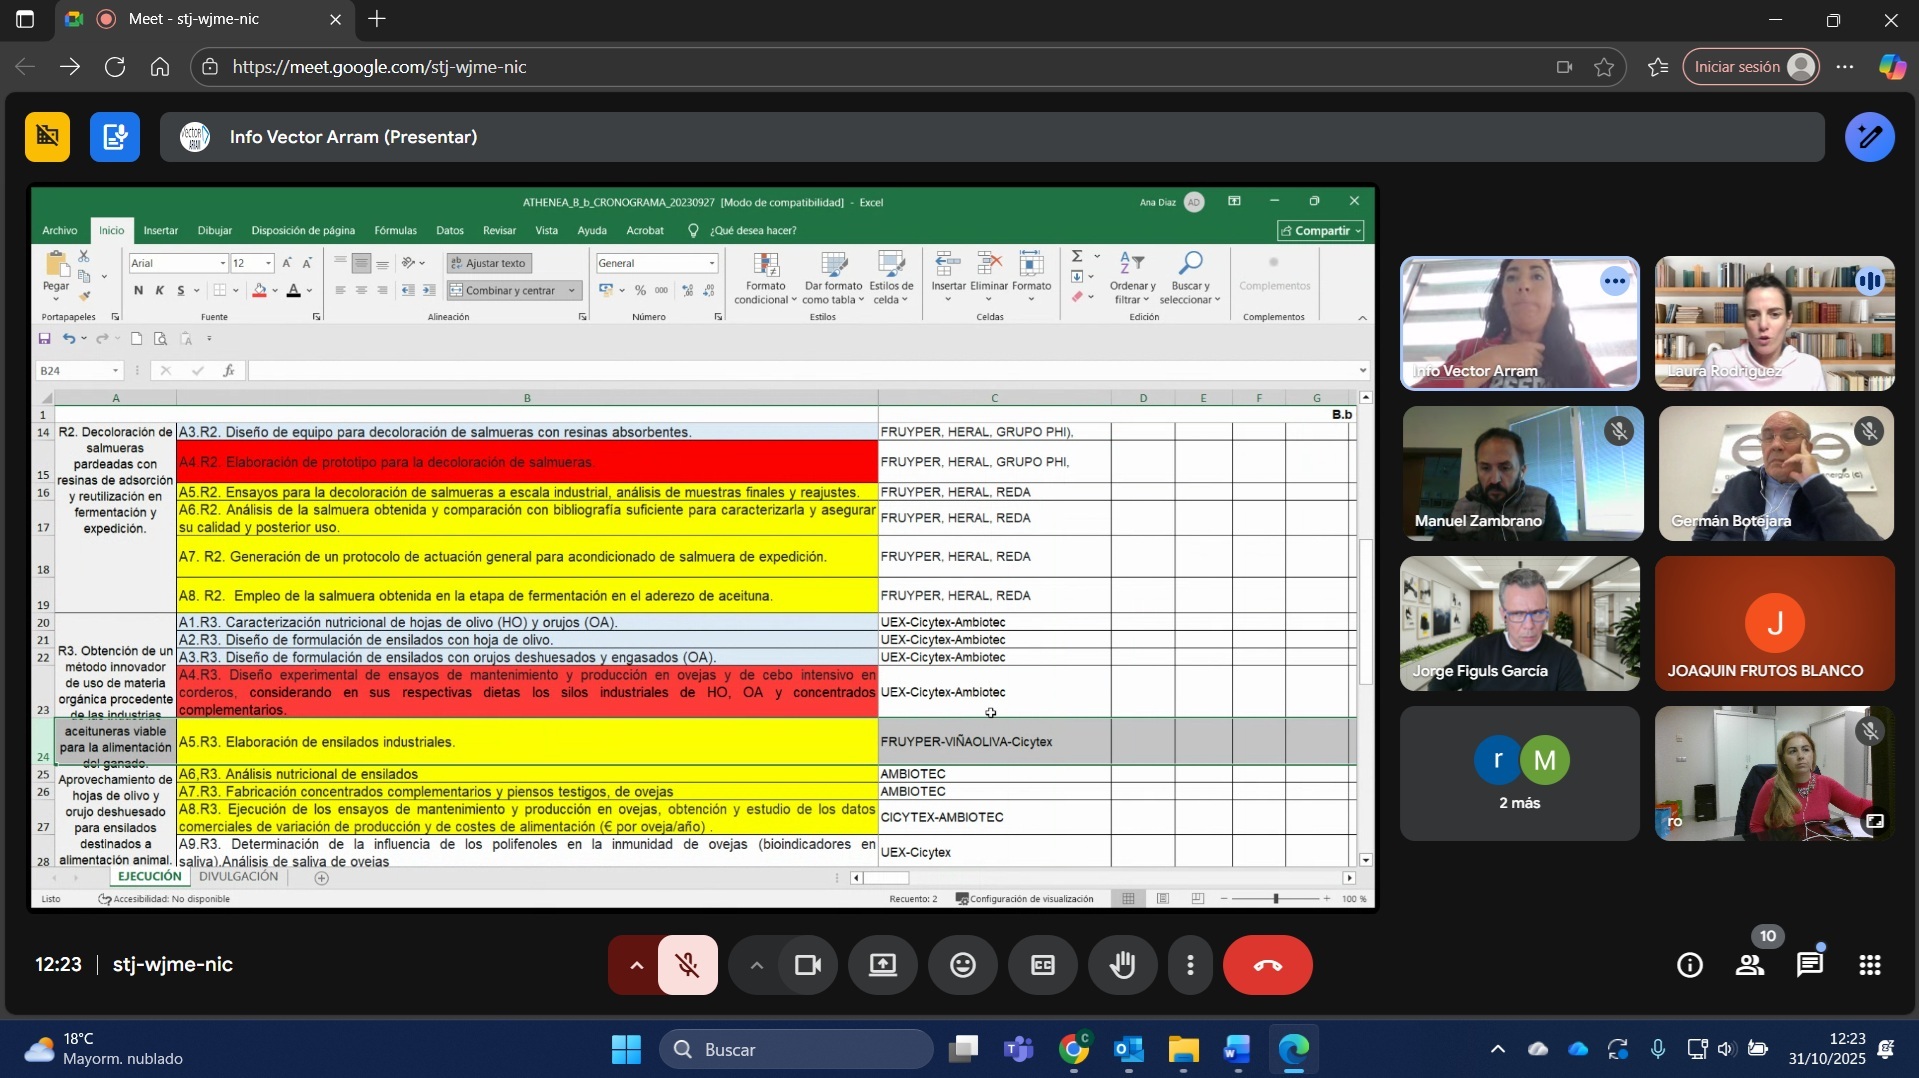
Task: Open meeting details info icon
Action: click(1689, 965)
